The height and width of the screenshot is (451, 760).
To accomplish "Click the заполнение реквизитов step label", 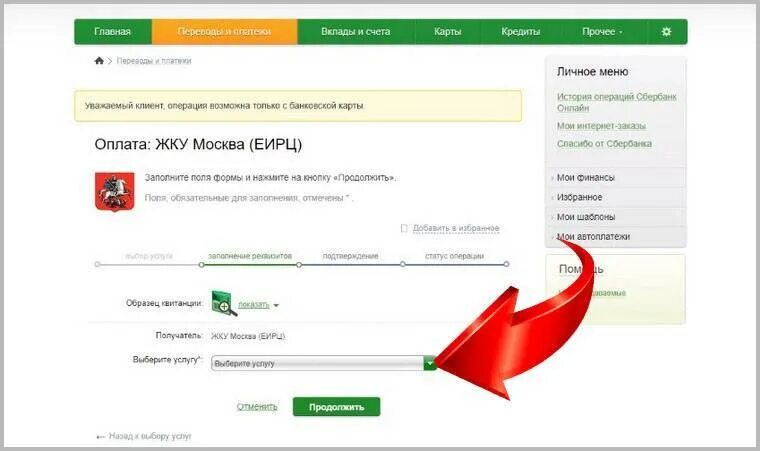I will tap(250, 256).
